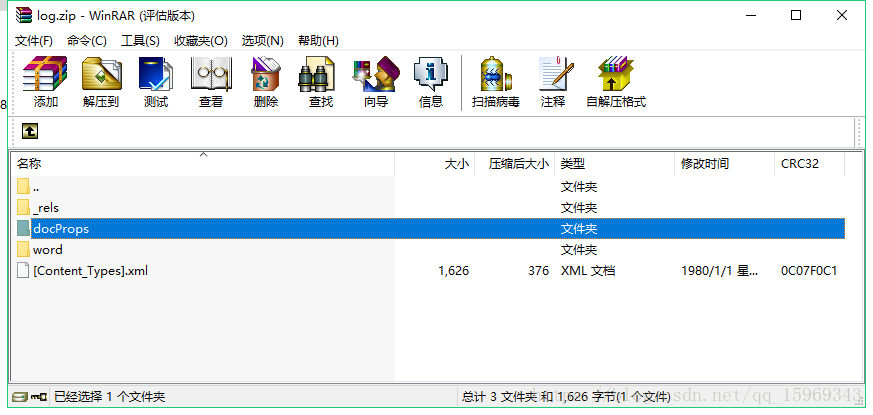
Task: Click the 删除 (Delete) toolbar icon
Action: coord(266,74)
